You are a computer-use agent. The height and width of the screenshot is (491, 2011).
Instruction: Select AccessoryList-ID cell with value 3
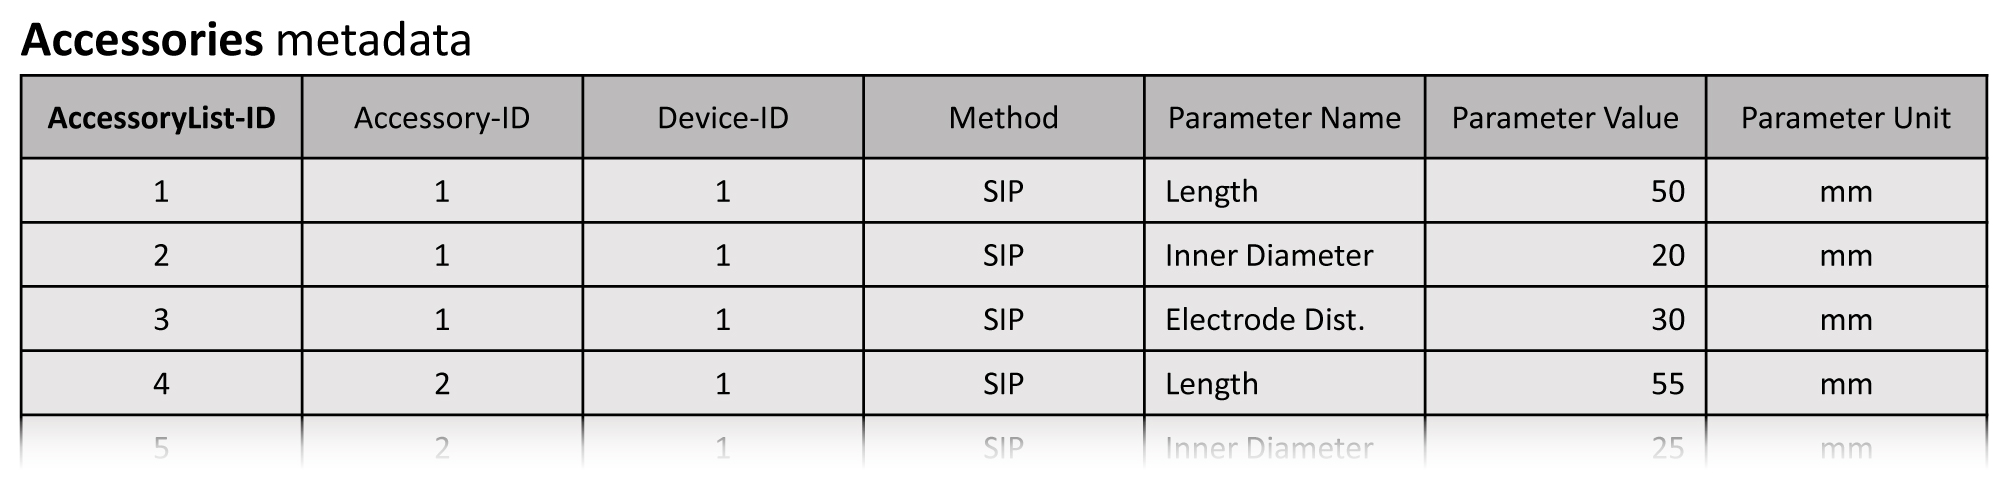tap(161, 319)
